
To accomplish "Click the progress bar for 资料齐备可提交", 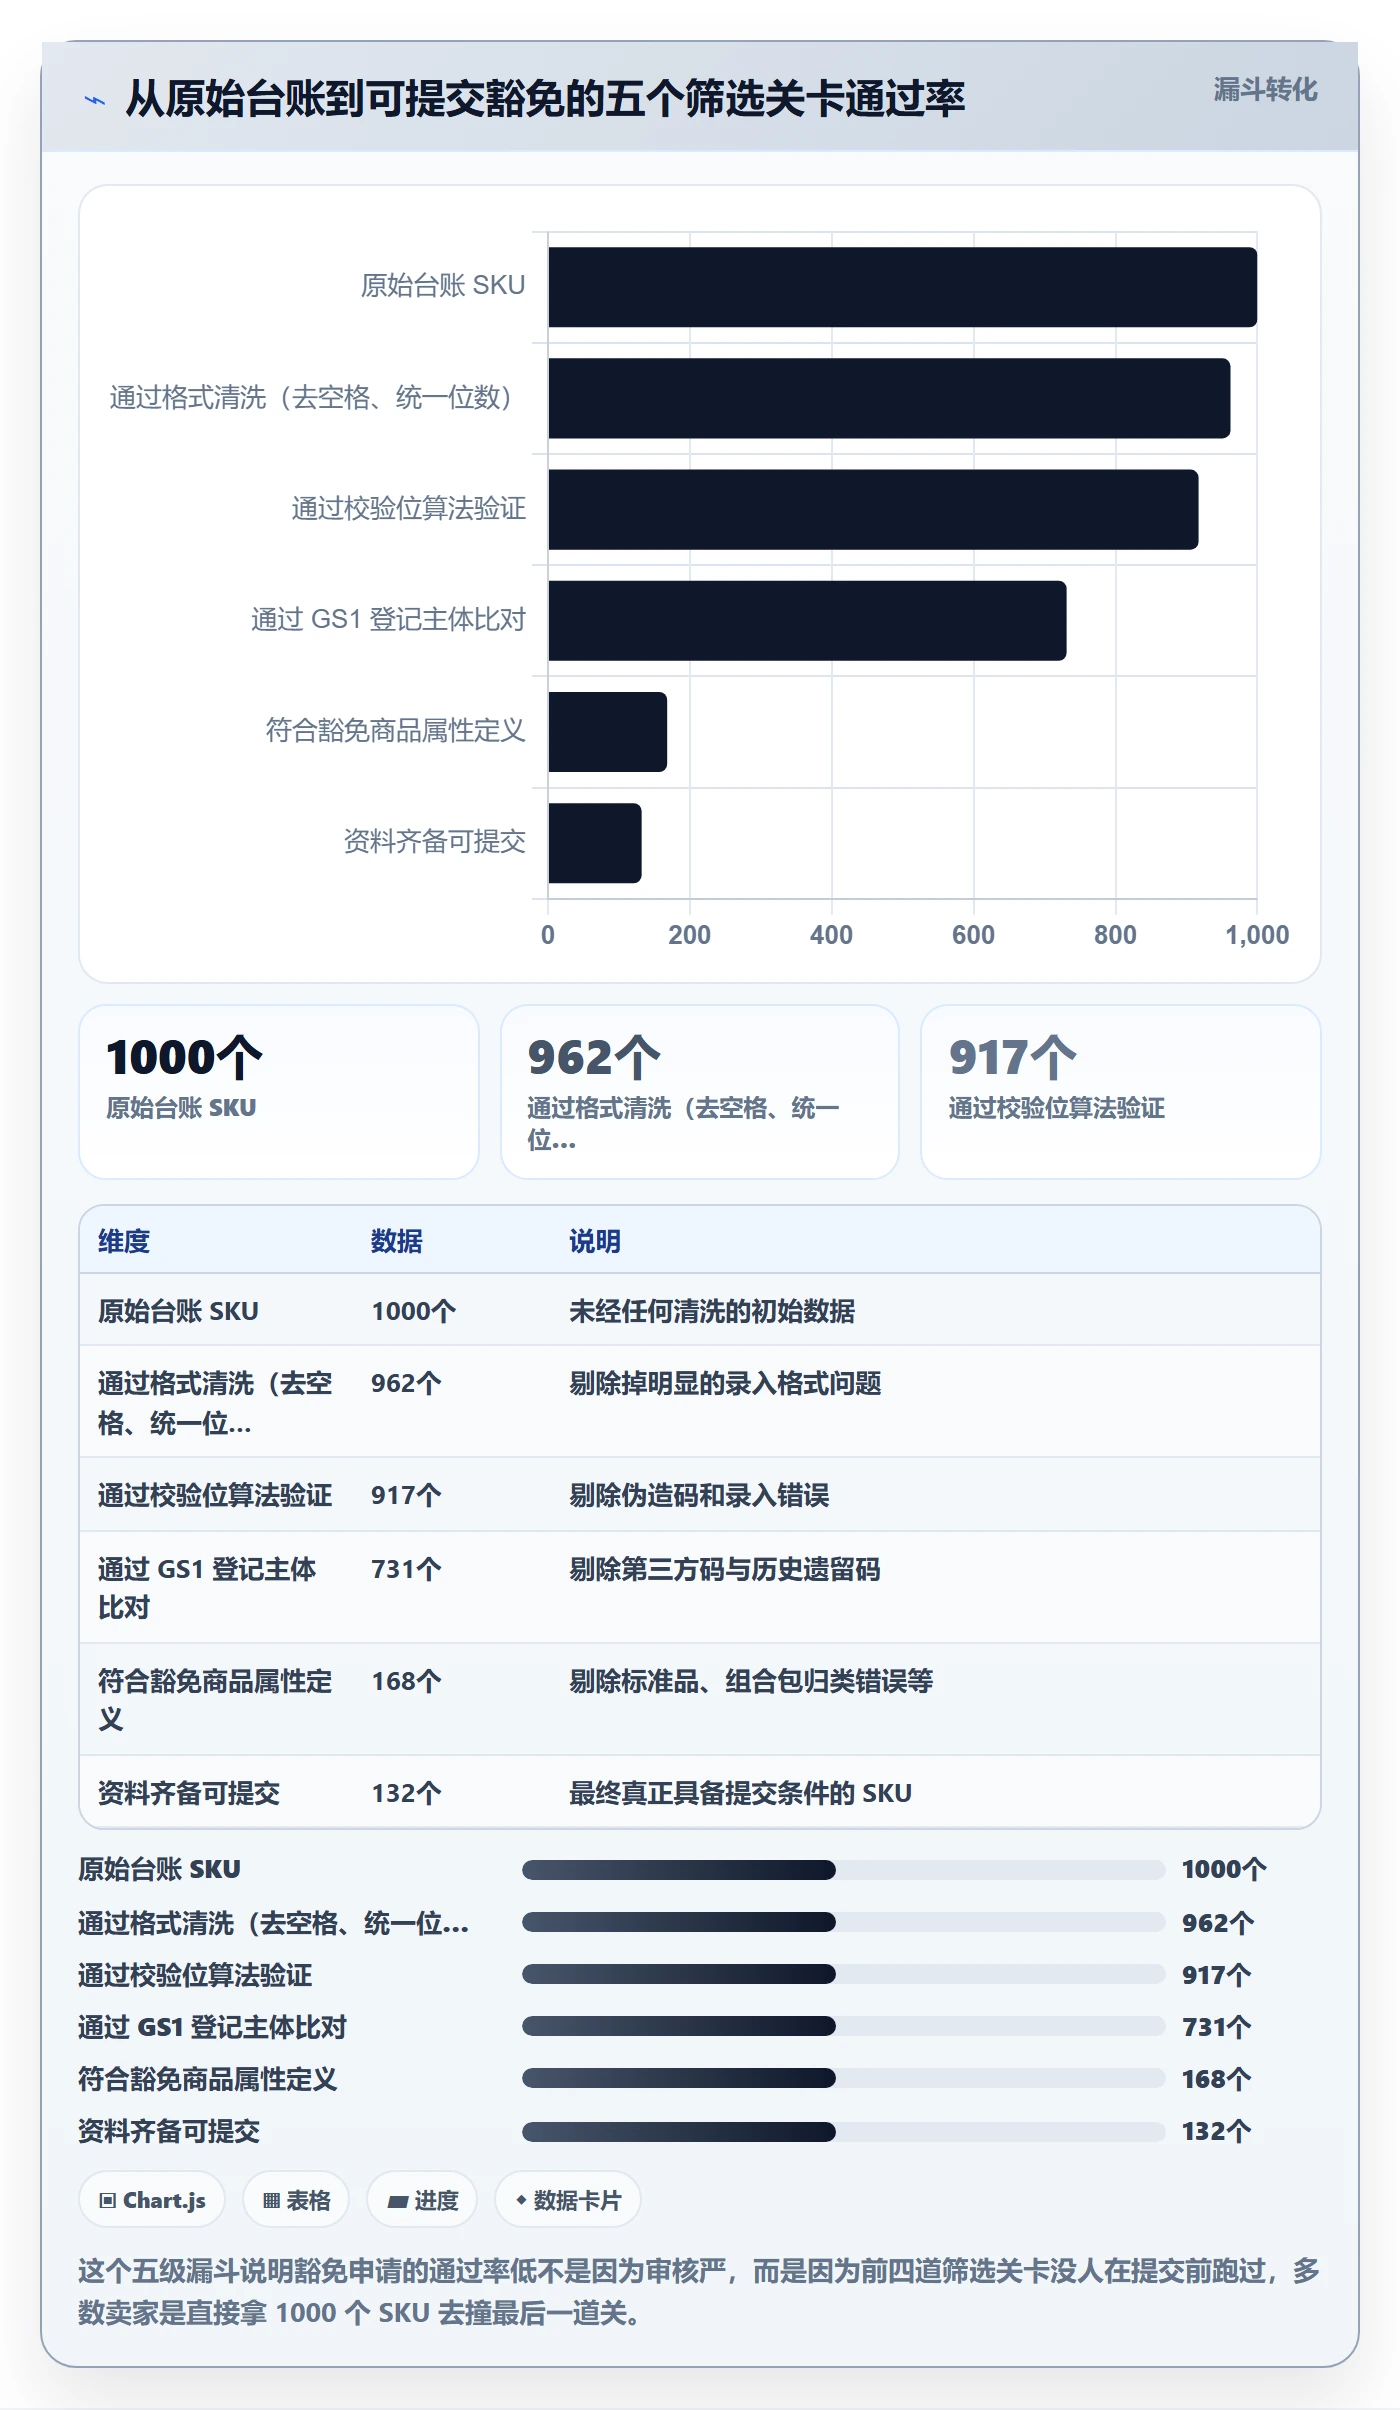I will 844,2131.
